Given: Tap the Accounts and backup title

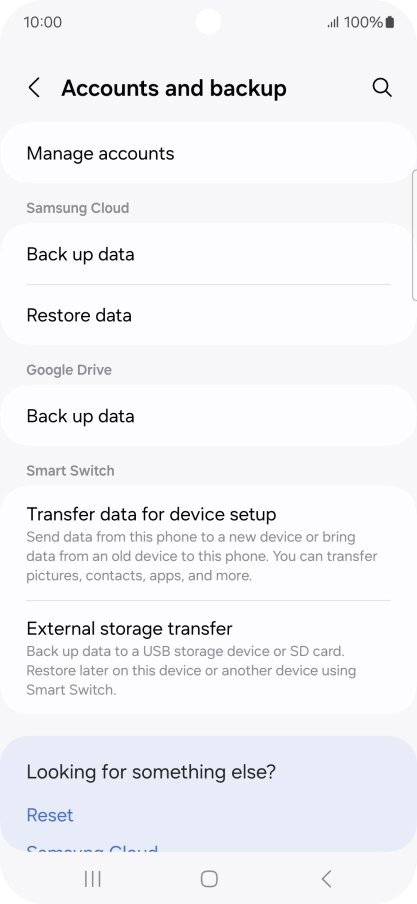Looking at the screenshot, I should 174,88.
